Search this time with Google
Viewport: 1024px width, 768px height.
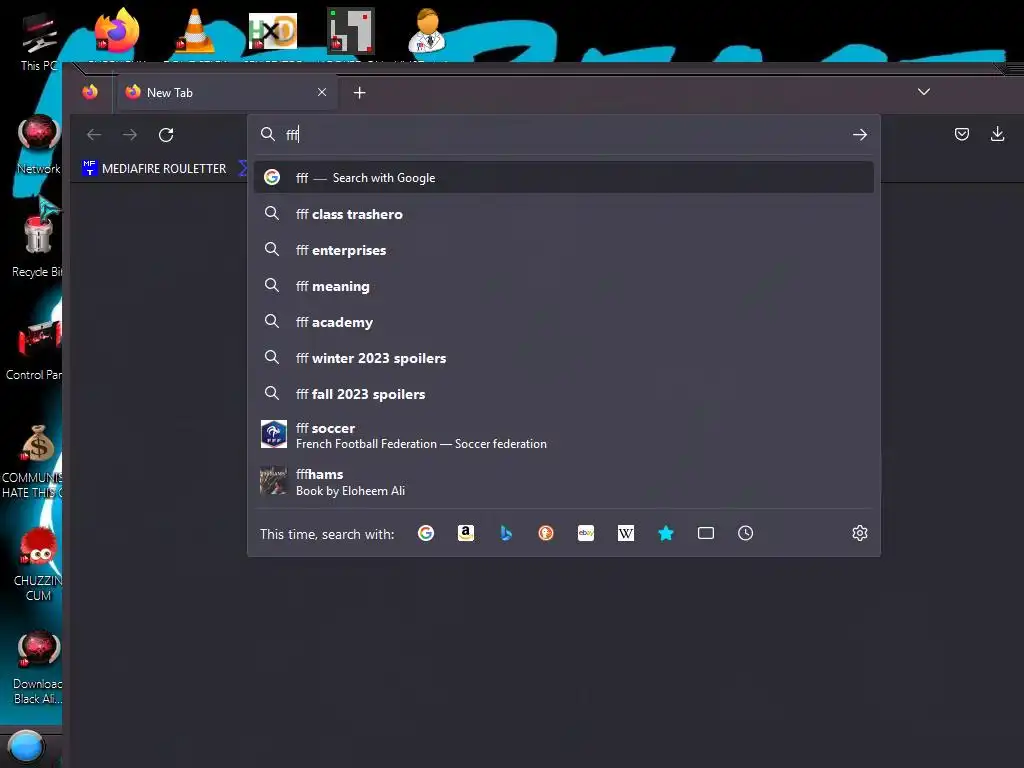click(x=426, y=534)
